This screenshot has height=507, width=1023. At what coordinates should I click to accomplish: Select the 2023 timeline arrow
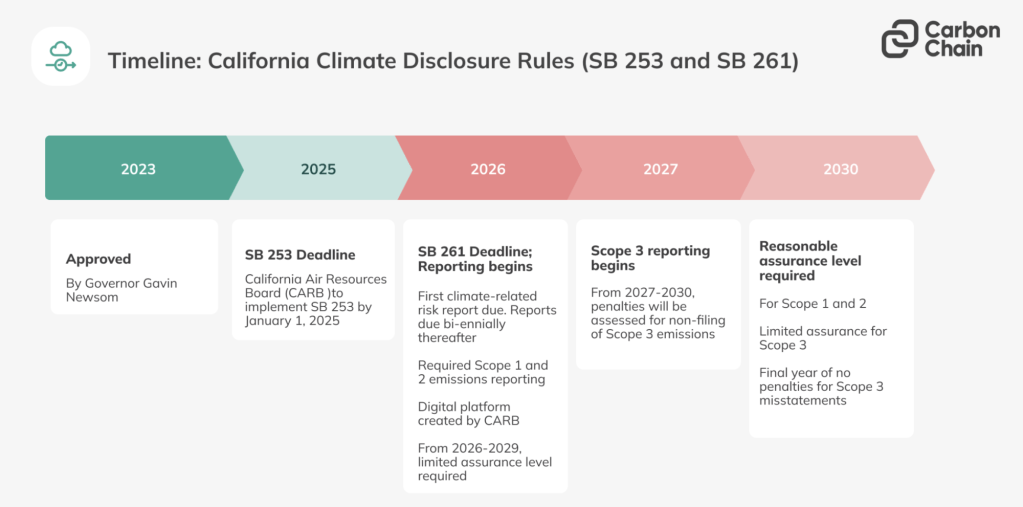point(144,168)
